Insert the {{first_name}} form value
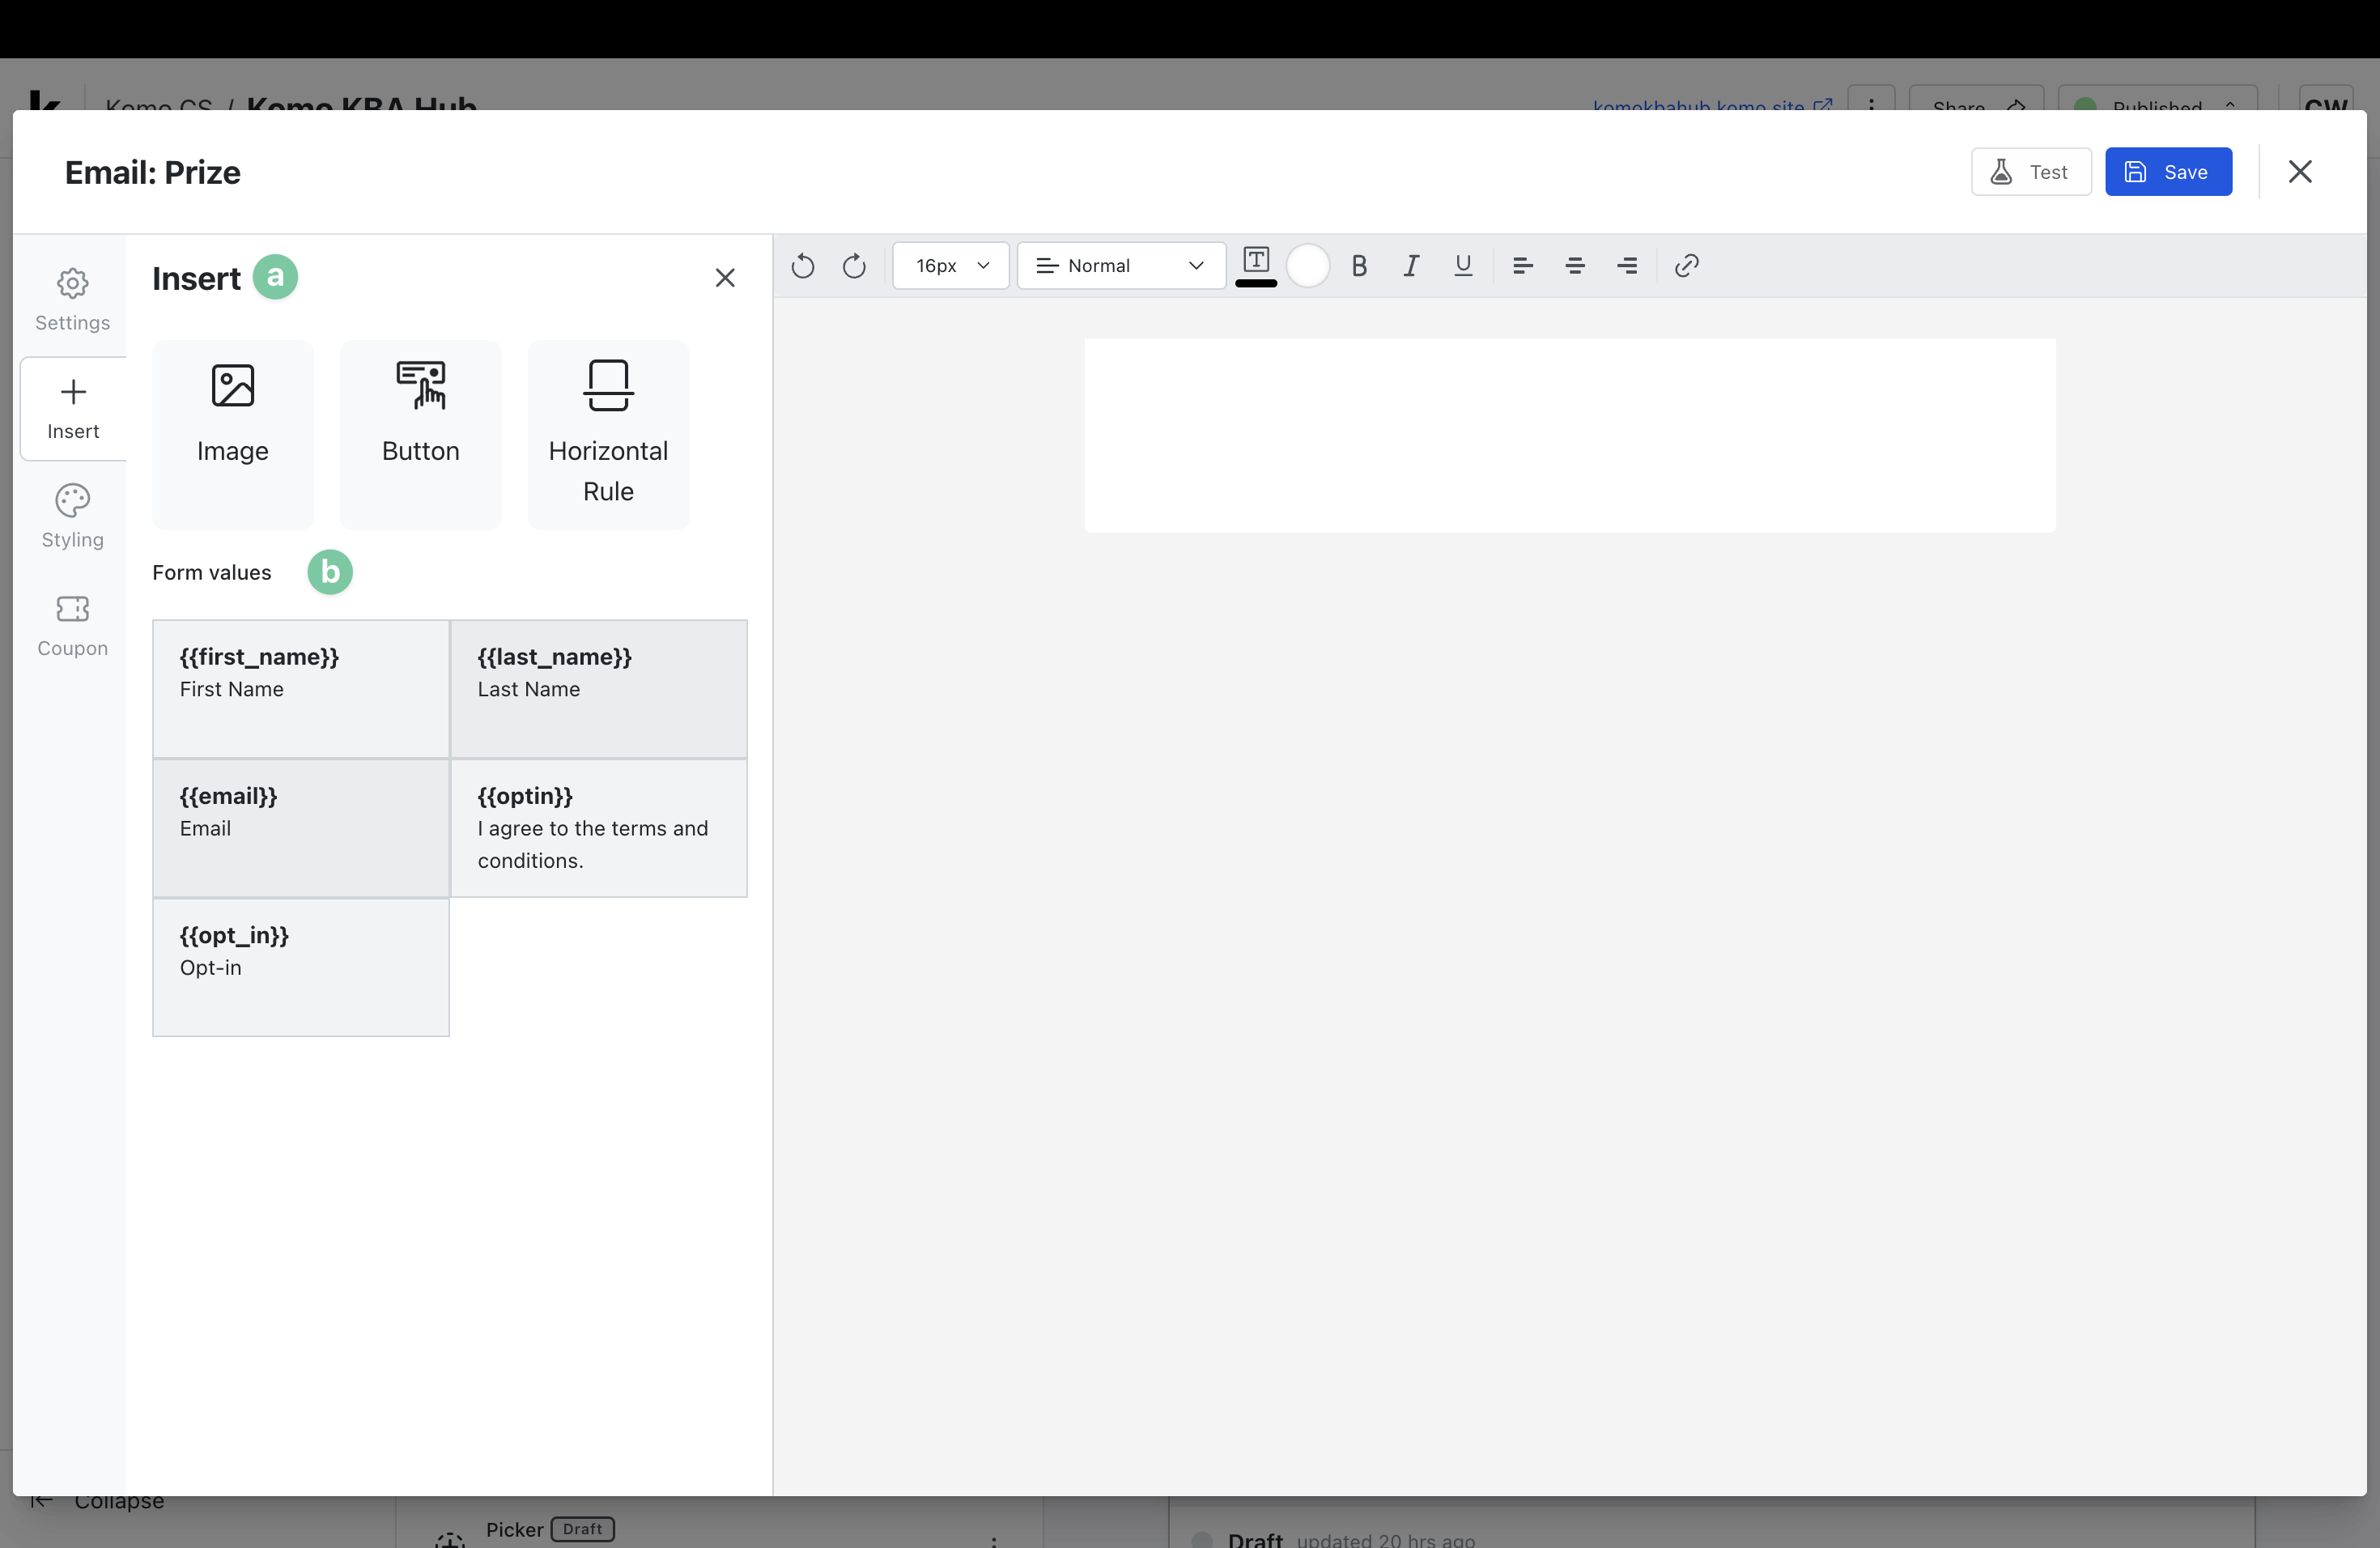This screenshot has width=2380, height=1548. (x=300, y=688)
